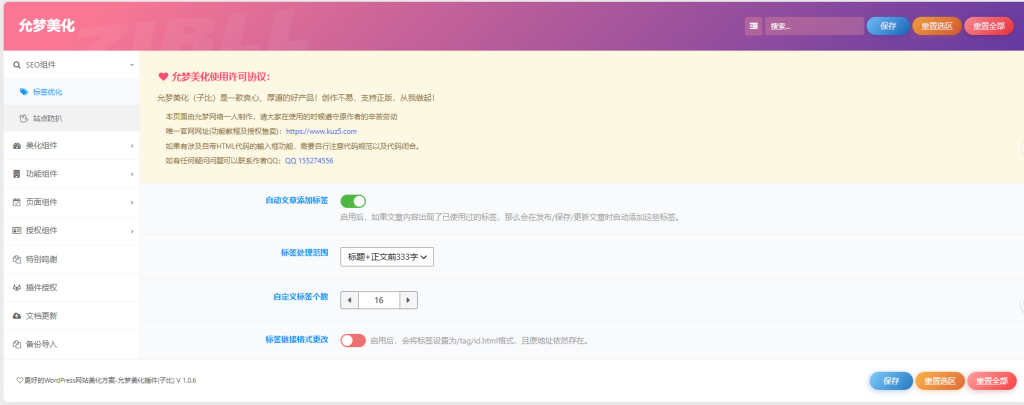Increase 自定义标签个数 with right arrow
Image resolution: width=1024 pixels, height=405 pixels.
tap(408, 300)
